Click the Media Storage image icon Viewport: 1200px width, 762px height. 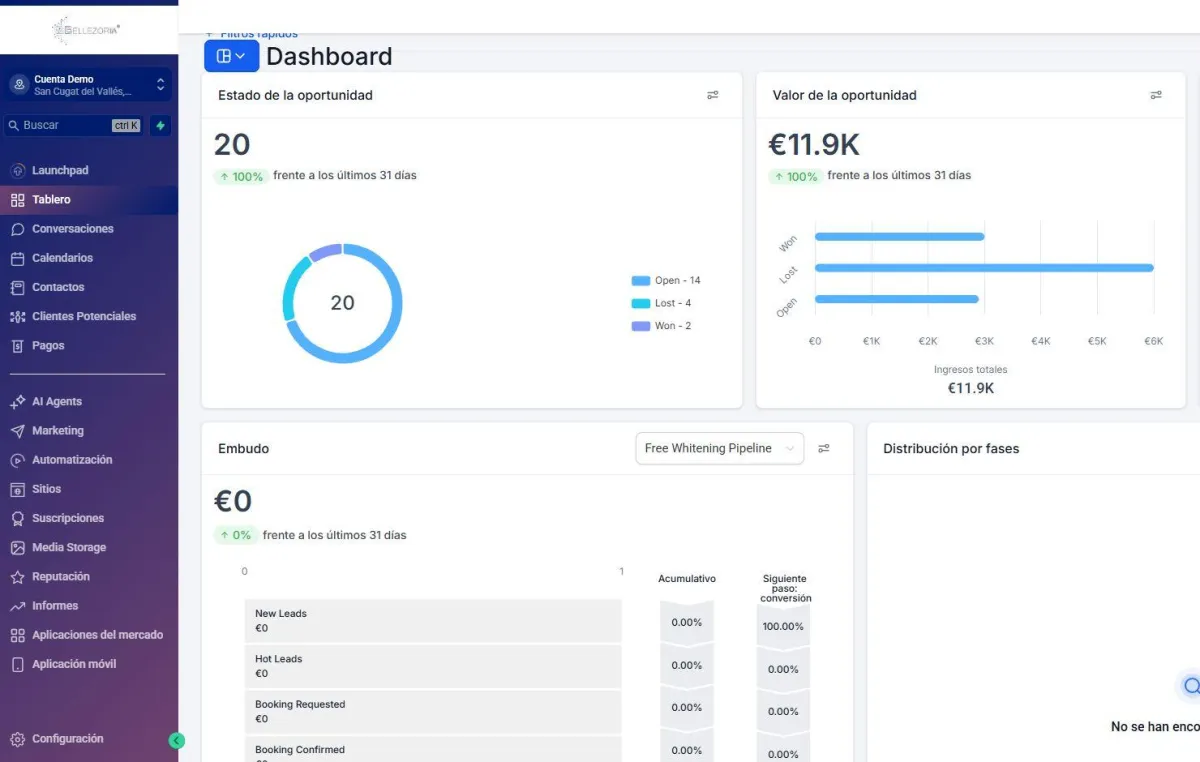point(17,548)
